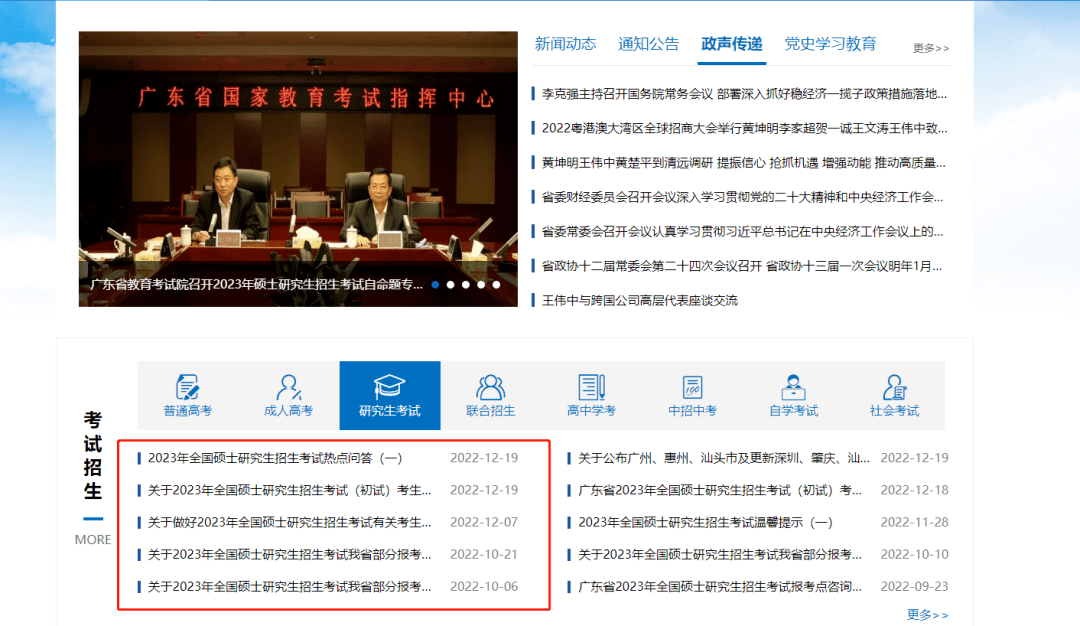Show the fourth carousel slide dot
The image size is (1080, 626).
tap(481, 284)
